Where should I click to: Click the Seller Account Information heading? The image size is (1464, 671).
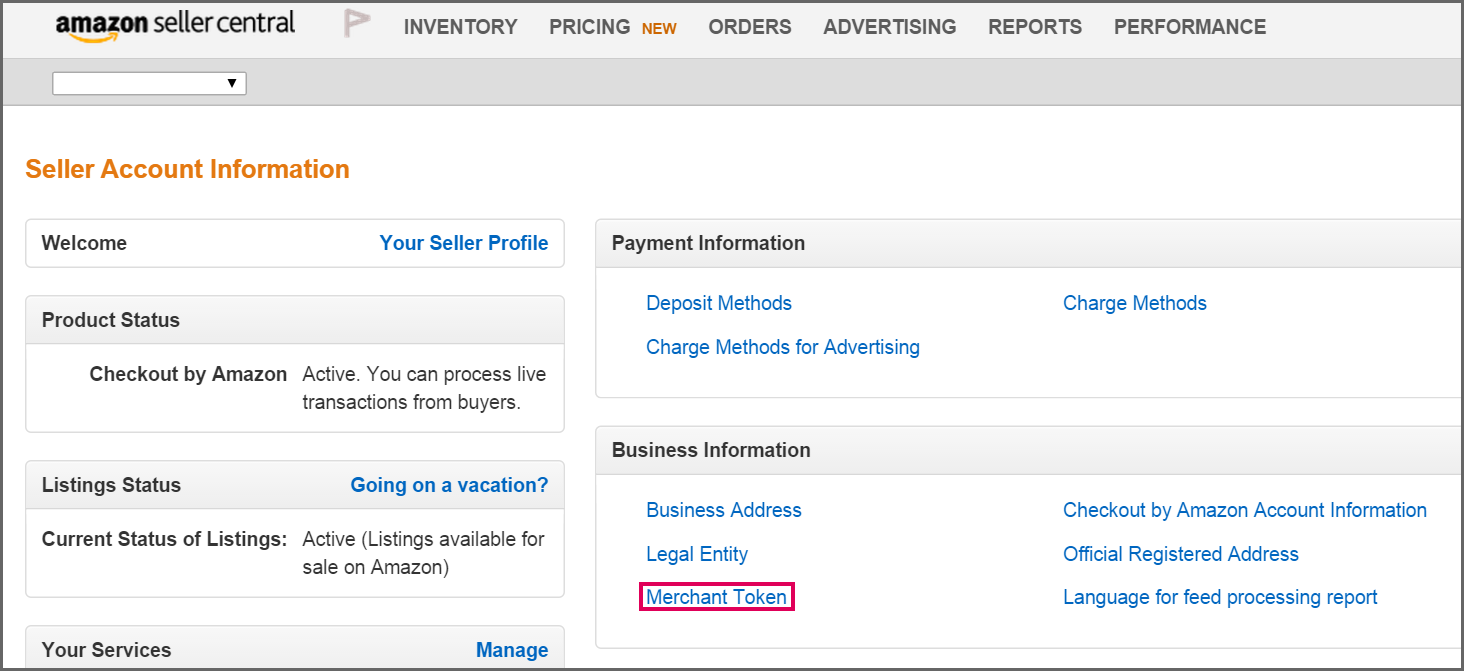tap(188, 169)
